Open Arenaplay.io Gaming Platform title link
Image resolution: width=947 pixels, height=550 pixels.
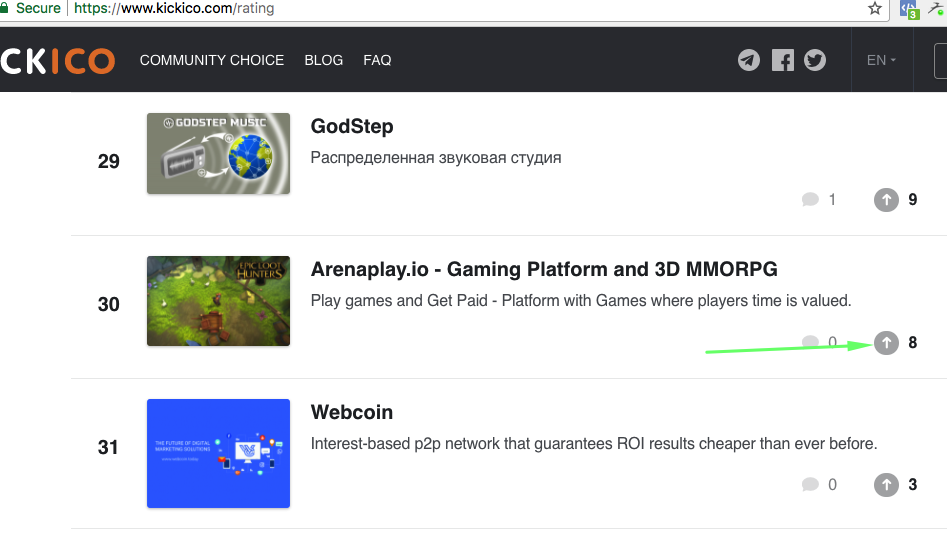click(544, 269)
